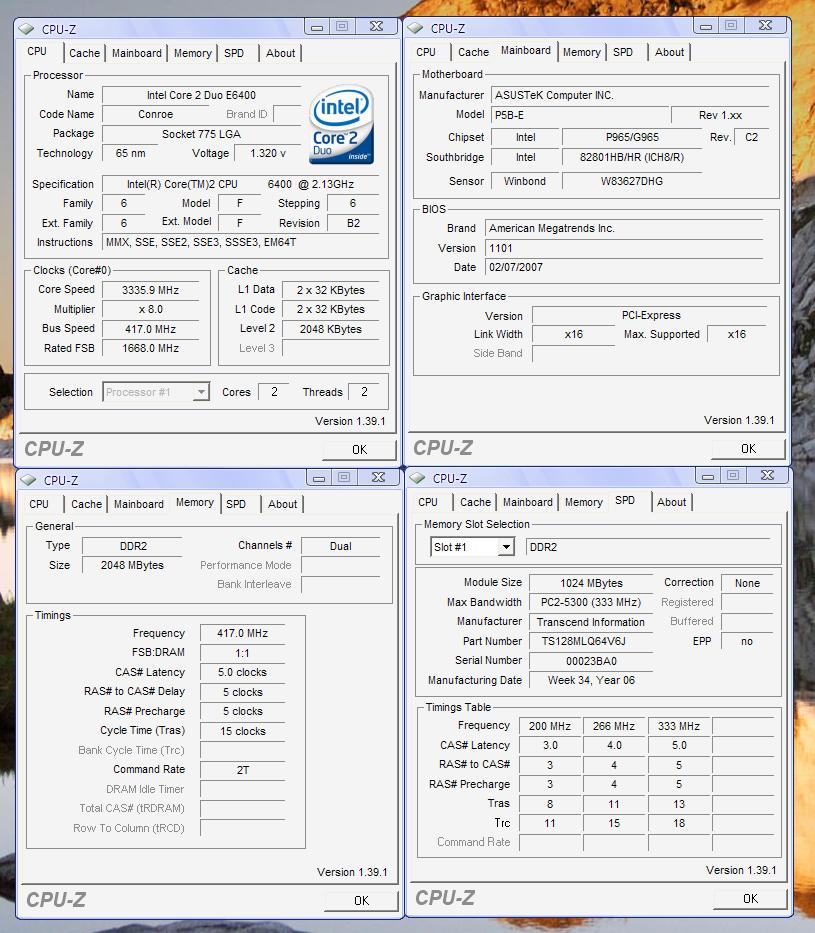Close the CPU-Z window showing Memory Slot Selection
Screen dimensions: 815x933
point(767,475)
